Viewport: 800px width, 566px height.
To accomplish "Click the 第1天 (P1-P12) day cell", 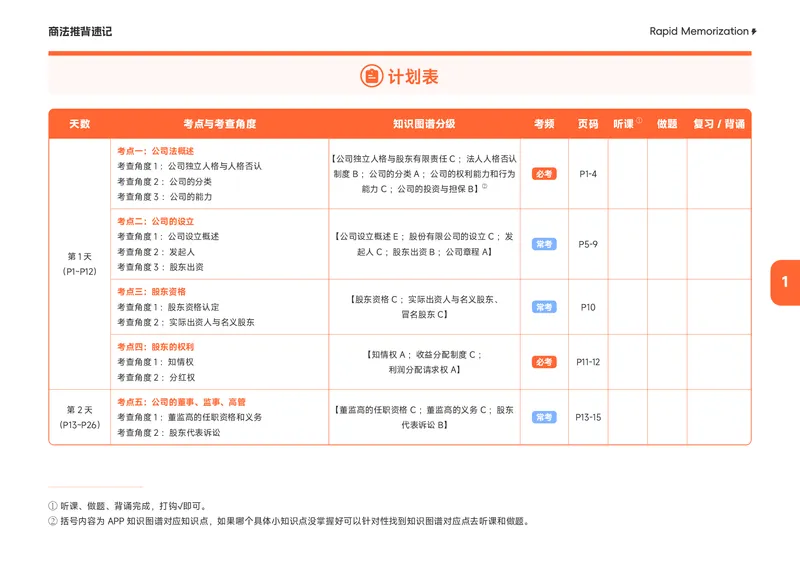I will click(80, 264).
